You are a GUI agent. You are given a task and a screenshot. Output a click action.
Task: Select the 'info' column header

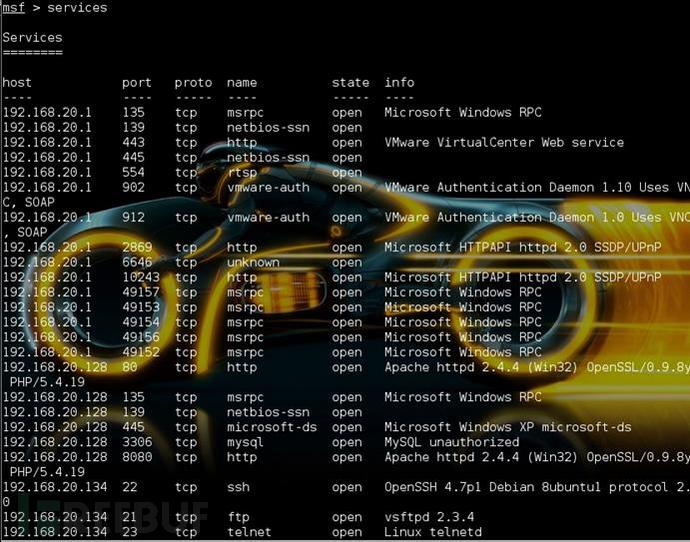click(399, 82)
